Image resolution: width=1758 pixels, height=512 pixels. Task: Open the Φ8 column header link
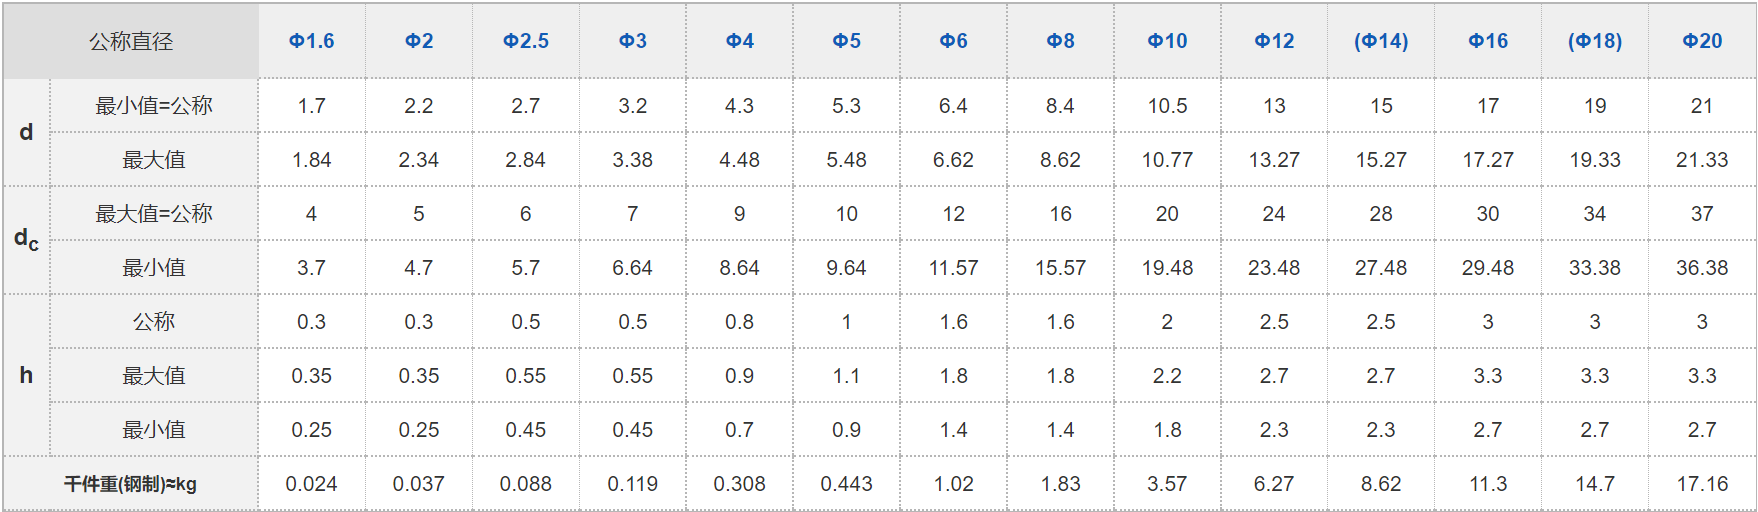click(1061, 41)
